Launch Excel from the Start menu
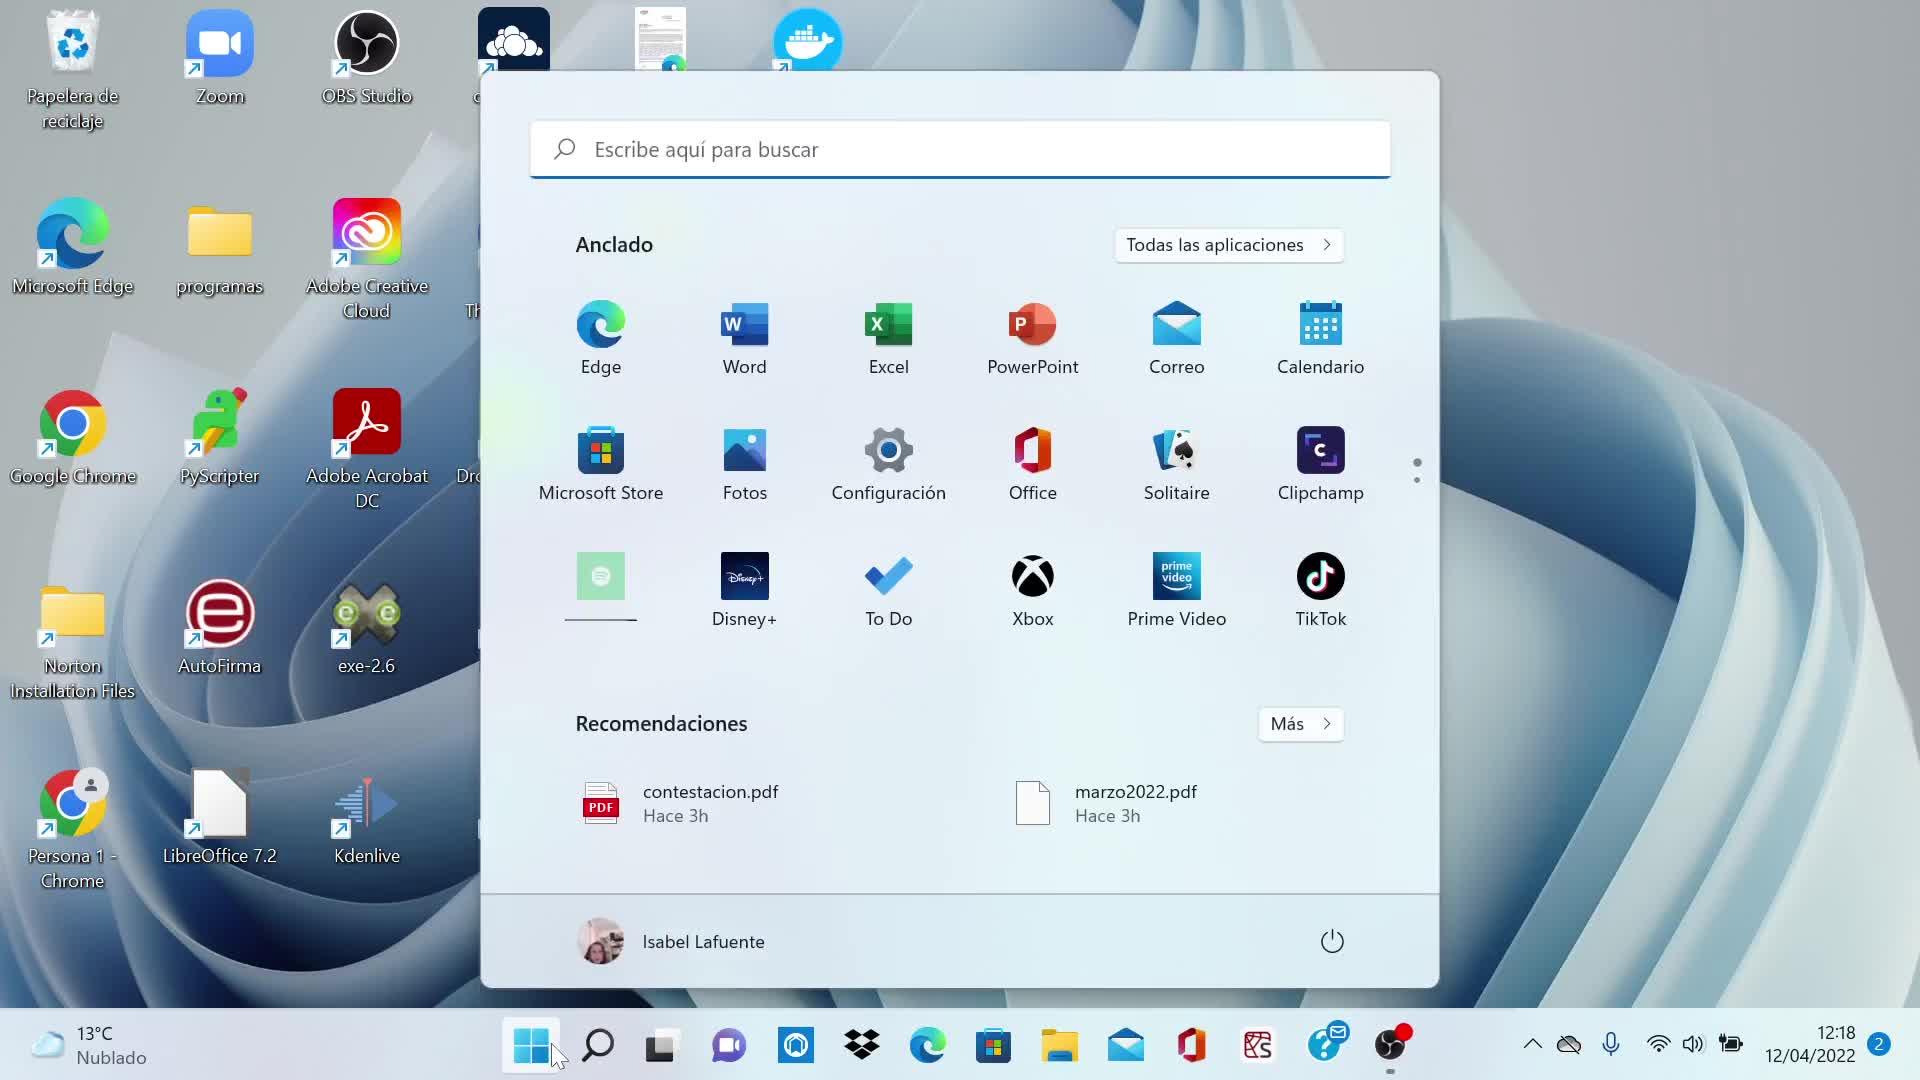Viewport: 1920px width, 1080px height. click(888, 338)
